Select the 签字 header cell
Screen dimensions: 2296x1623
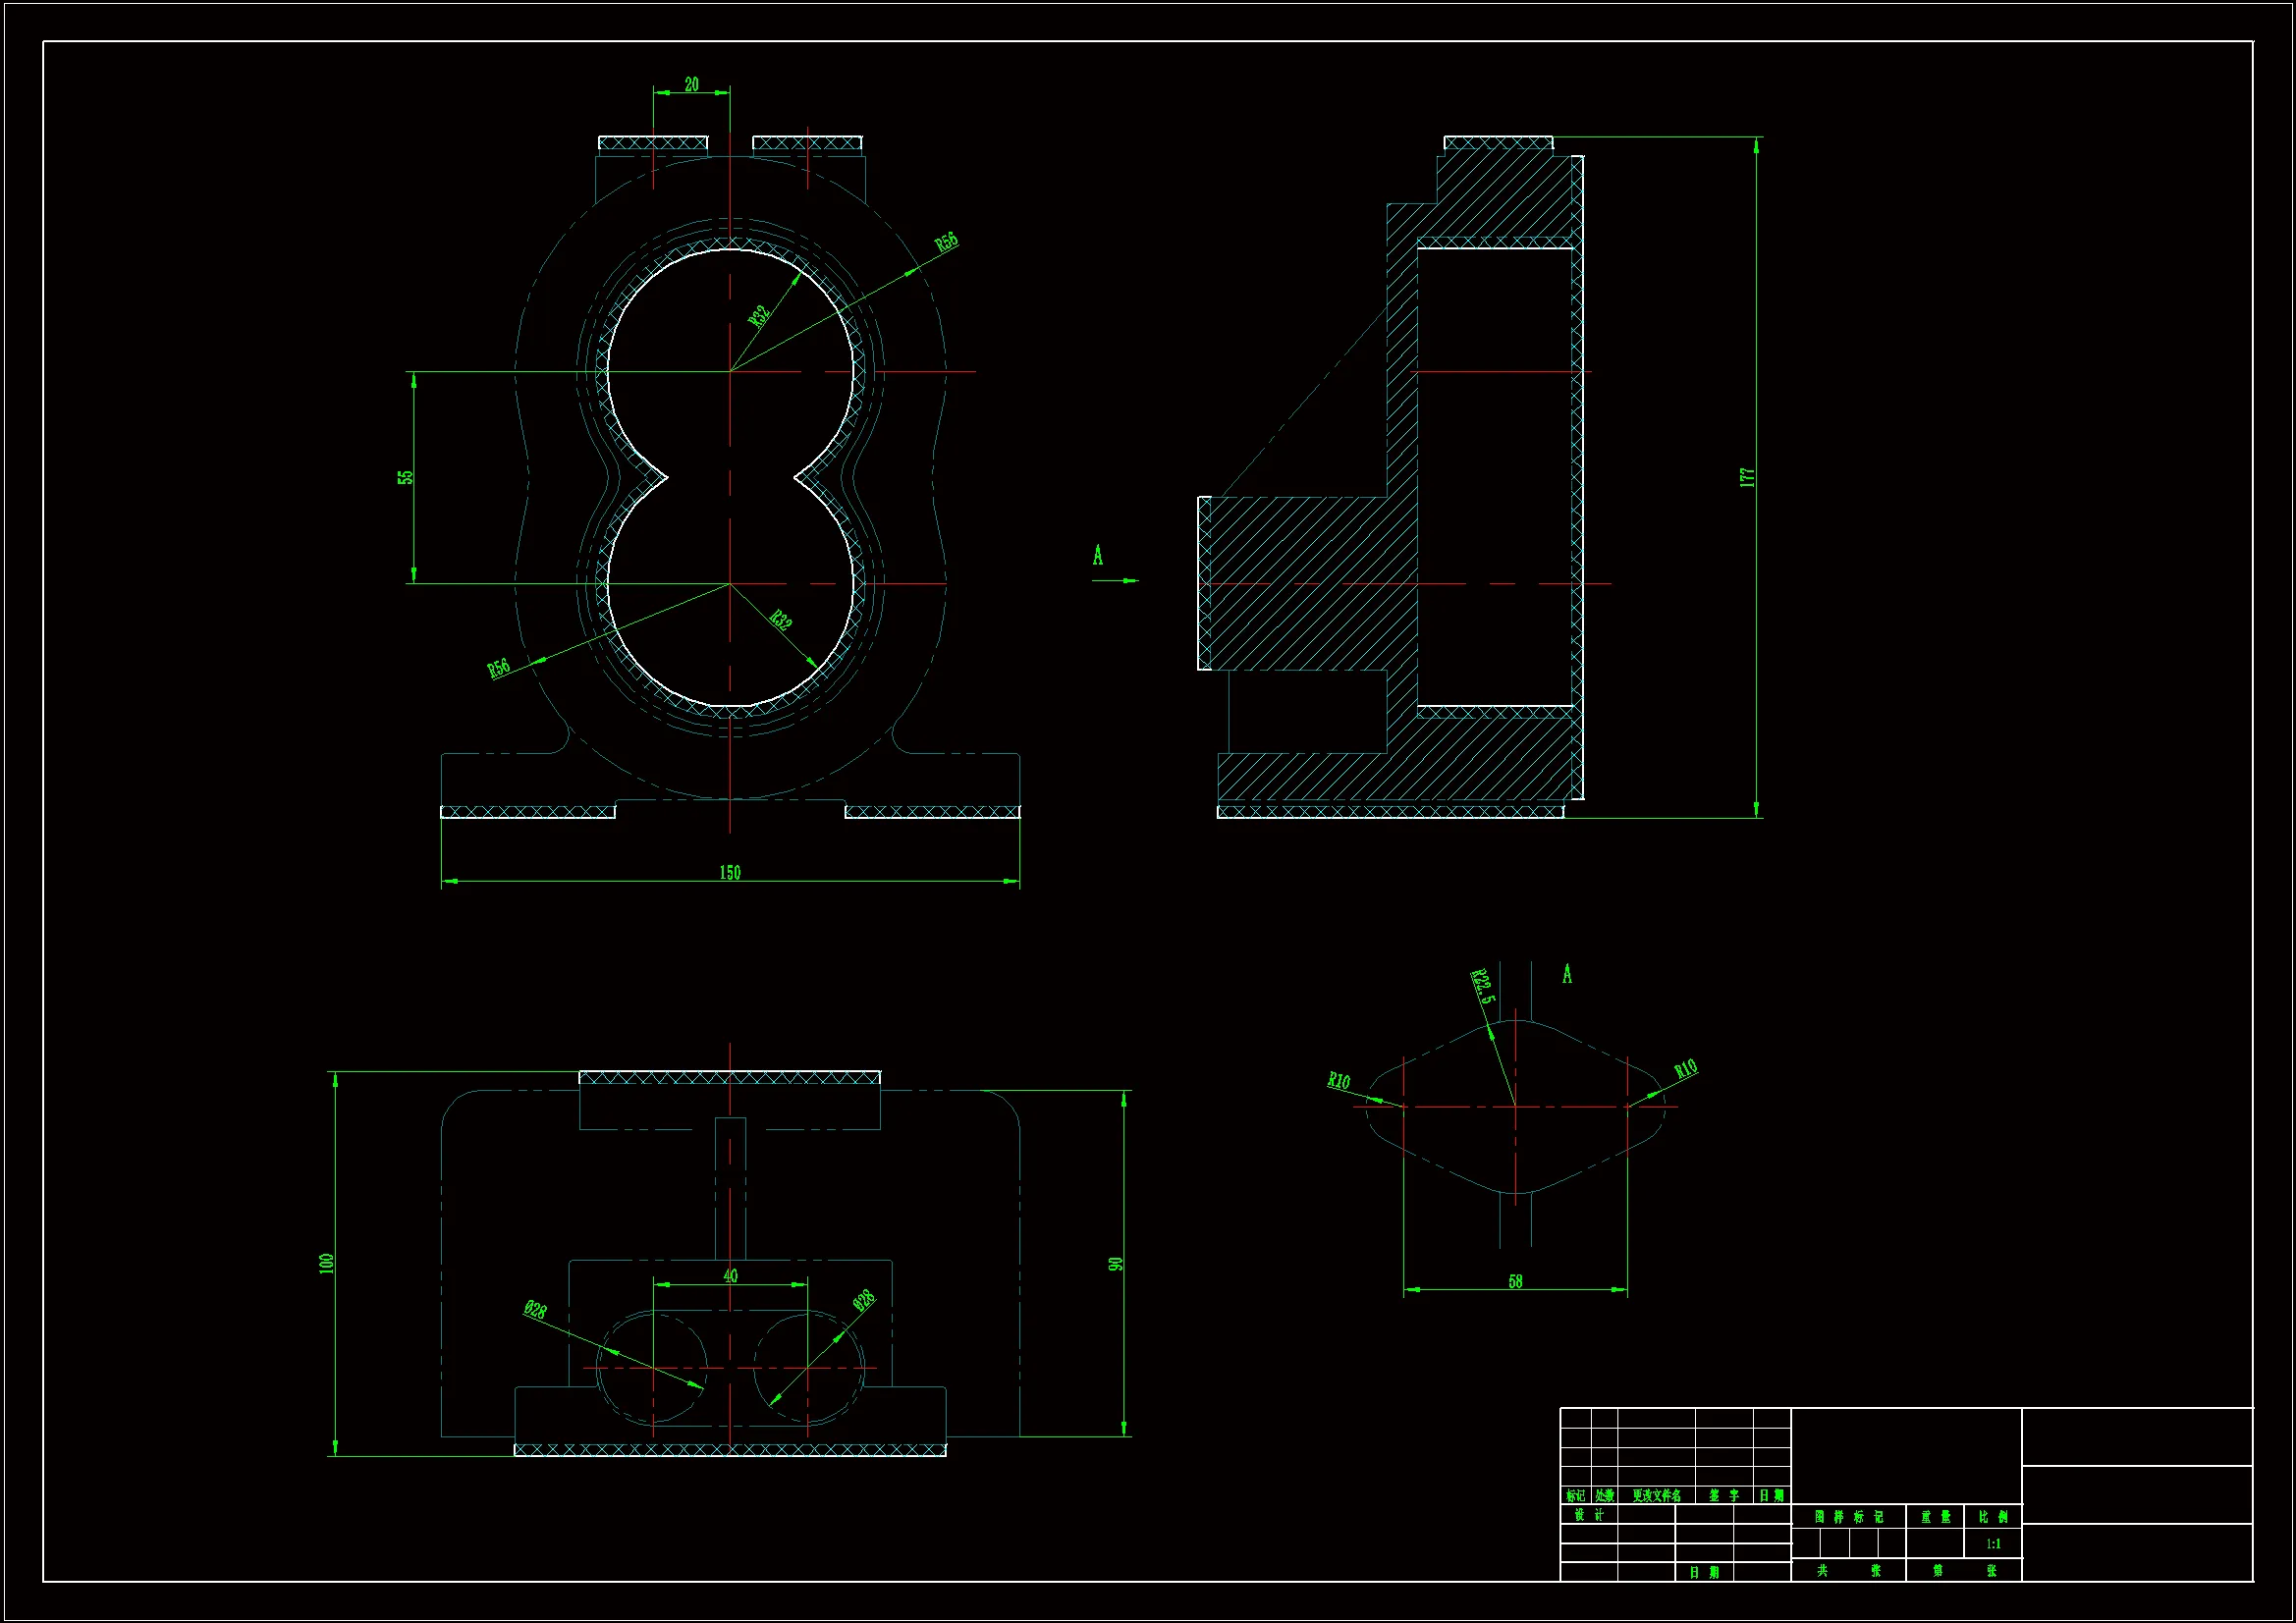[x=1723, y=1495]
